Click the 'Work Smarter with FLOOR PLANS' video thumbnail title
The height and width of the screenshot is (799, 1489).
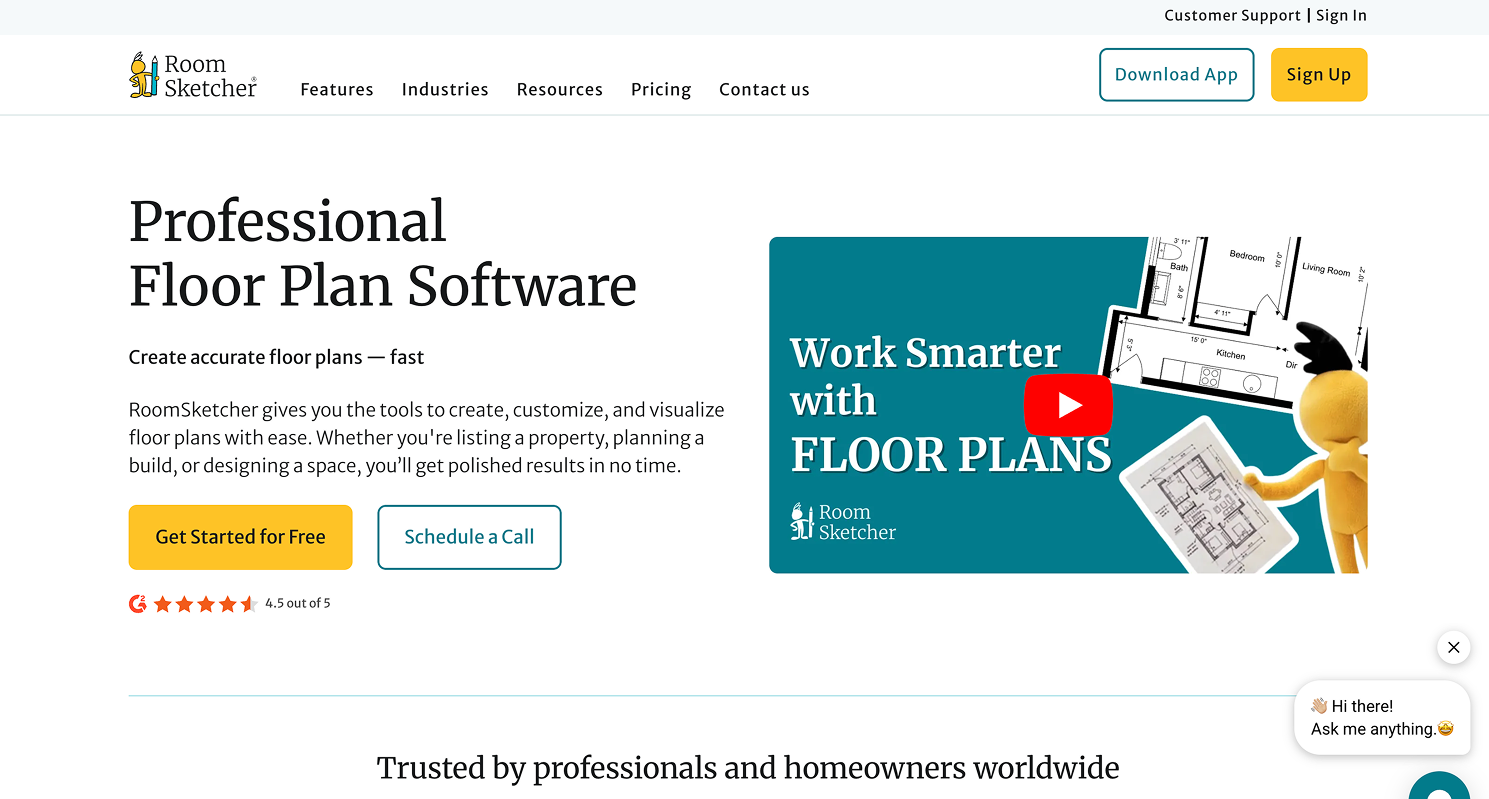click(x=950, y=403)
